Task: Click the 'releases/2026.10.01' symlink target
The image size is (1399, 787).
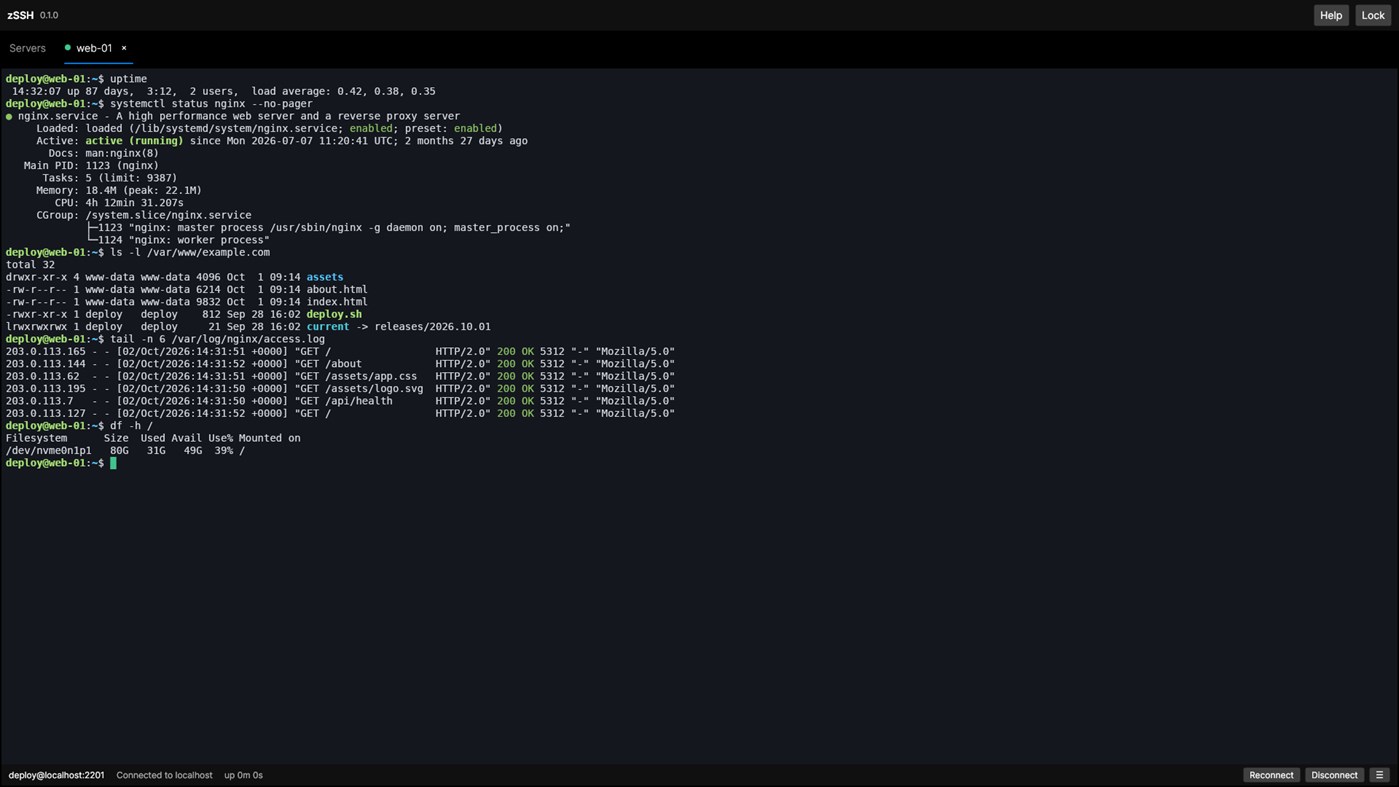Action: click(432, 326)
